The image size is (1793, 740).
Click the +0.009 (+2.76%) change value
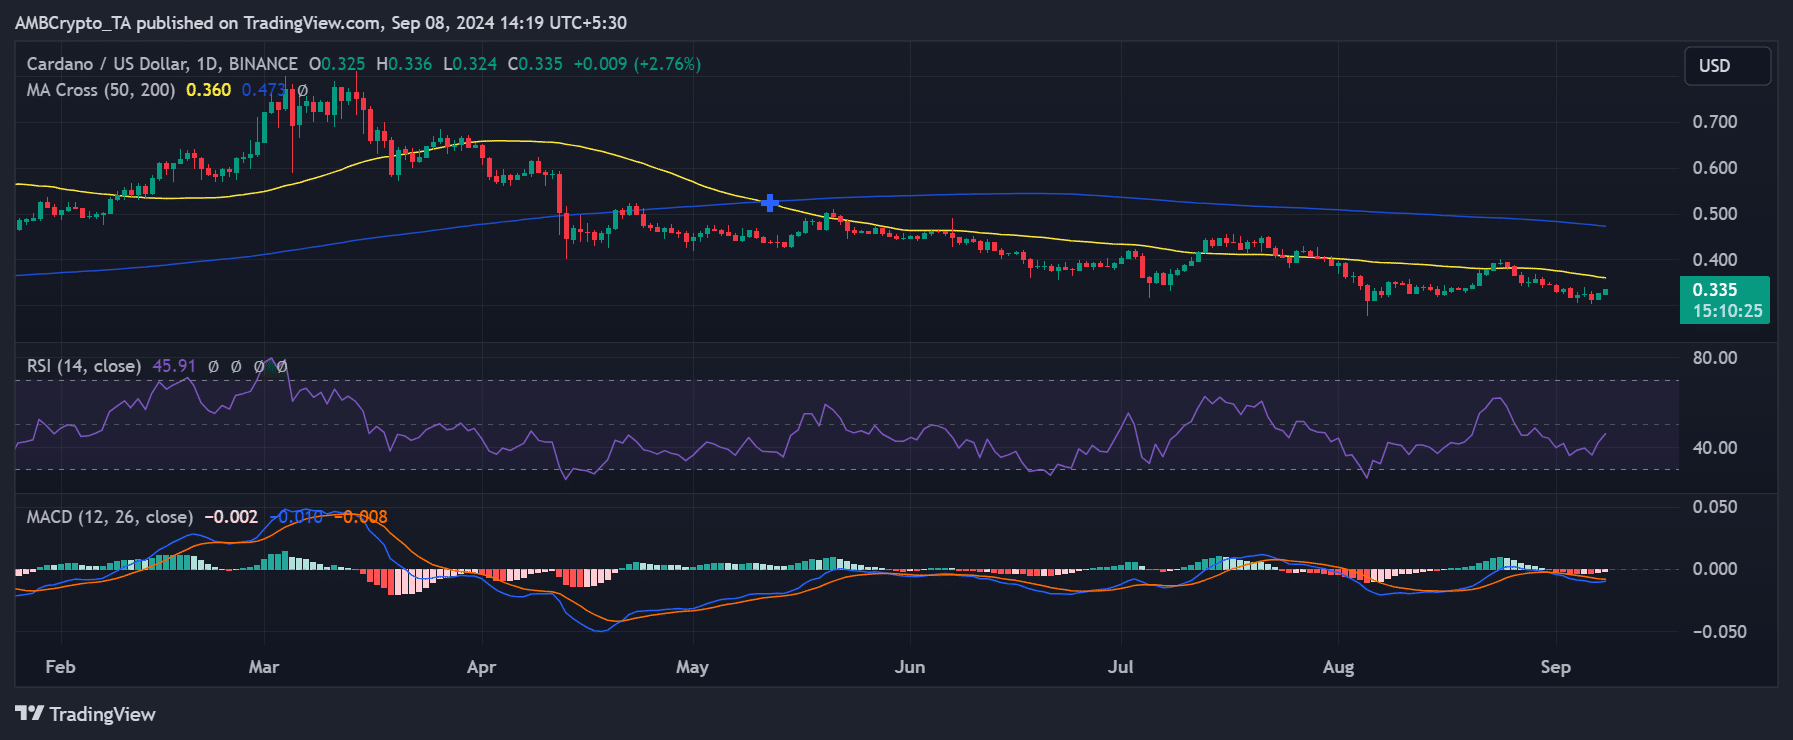[x=637, y=64]
